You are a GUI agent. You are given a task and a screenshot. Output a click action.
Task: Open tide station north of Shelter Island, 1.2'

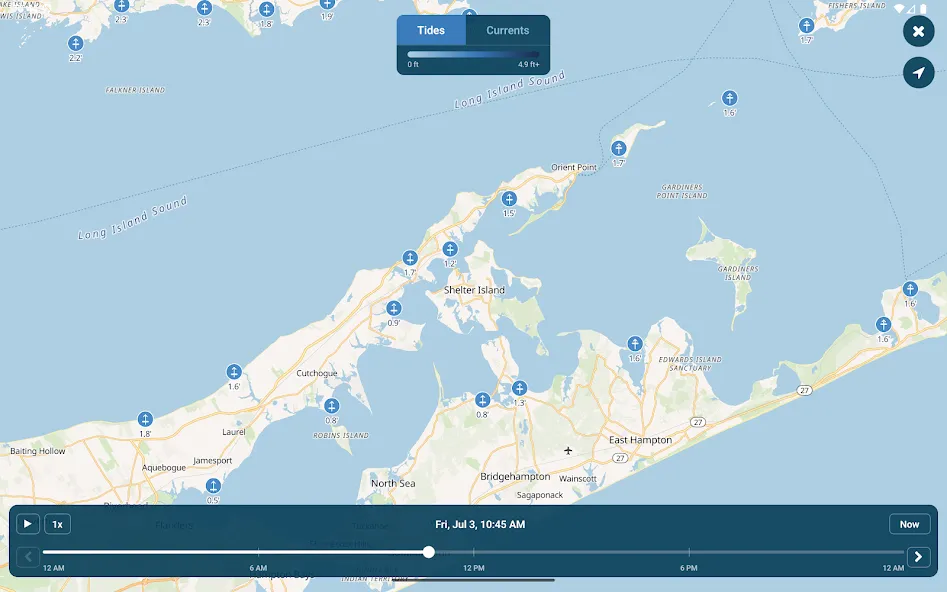coord(450,249)
